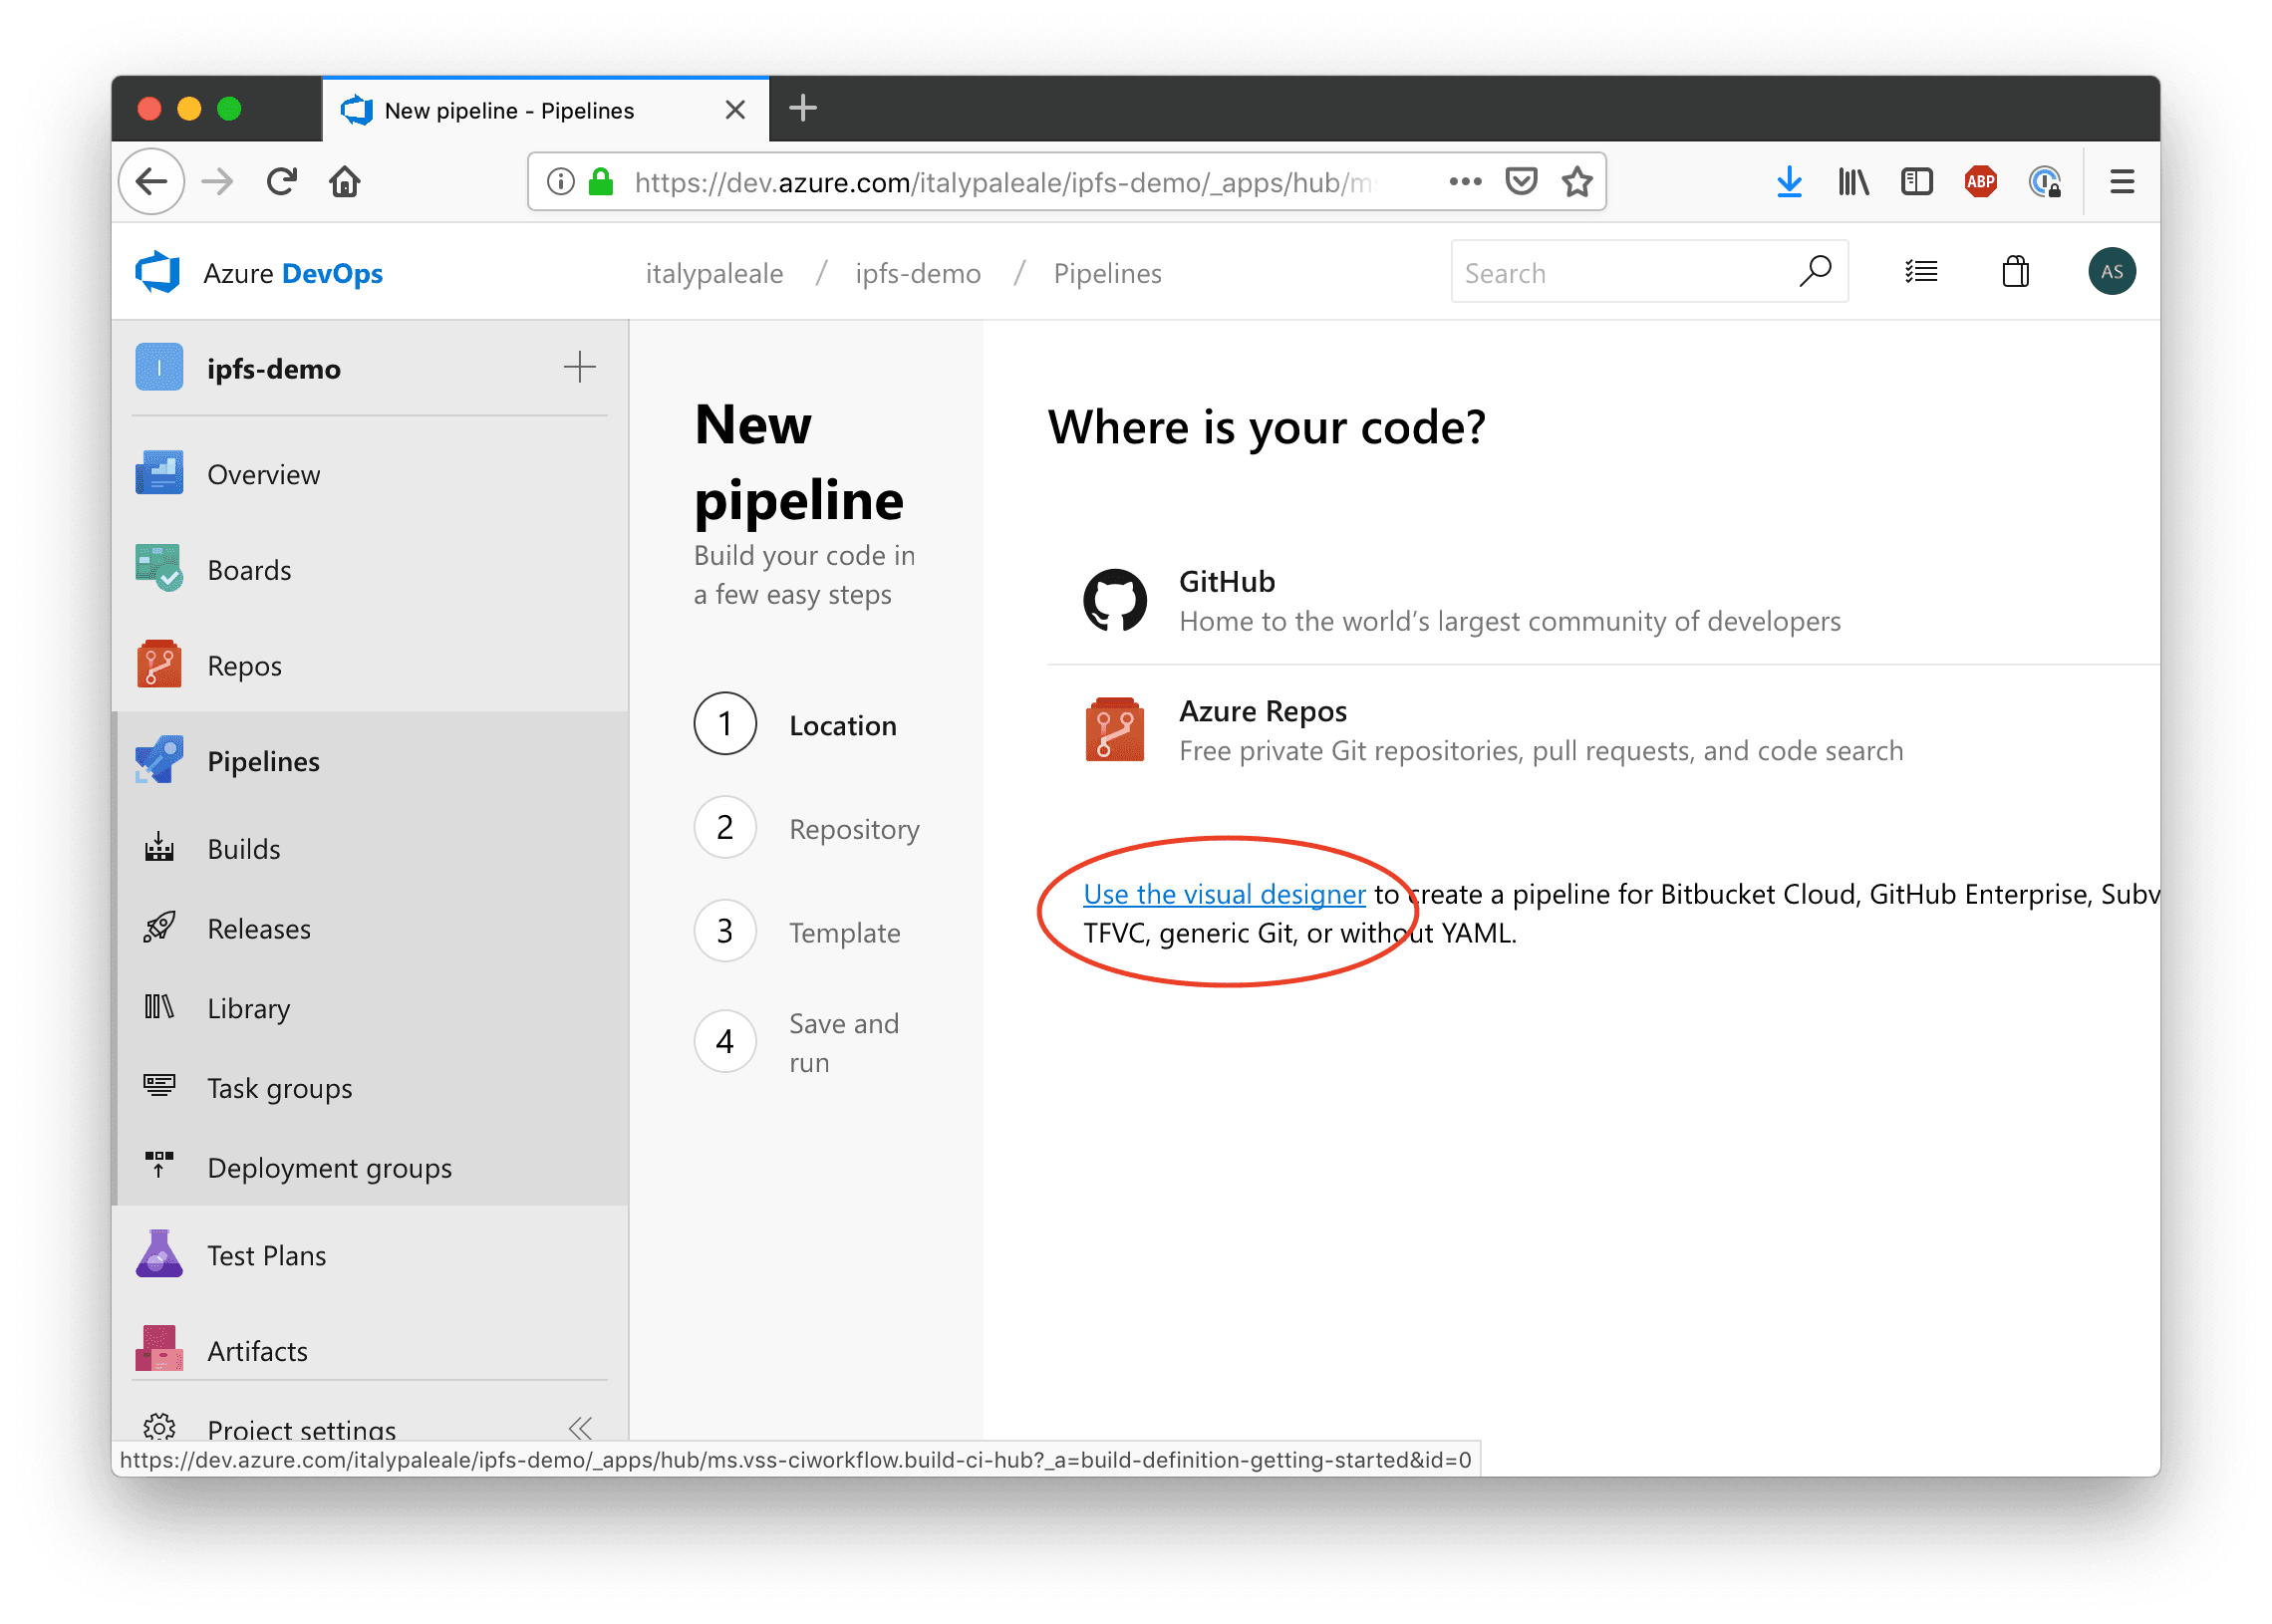The image size is (2272, 1624).
Task: Click the Azure DevOps logo icon
Action: (x=158, y=272)
